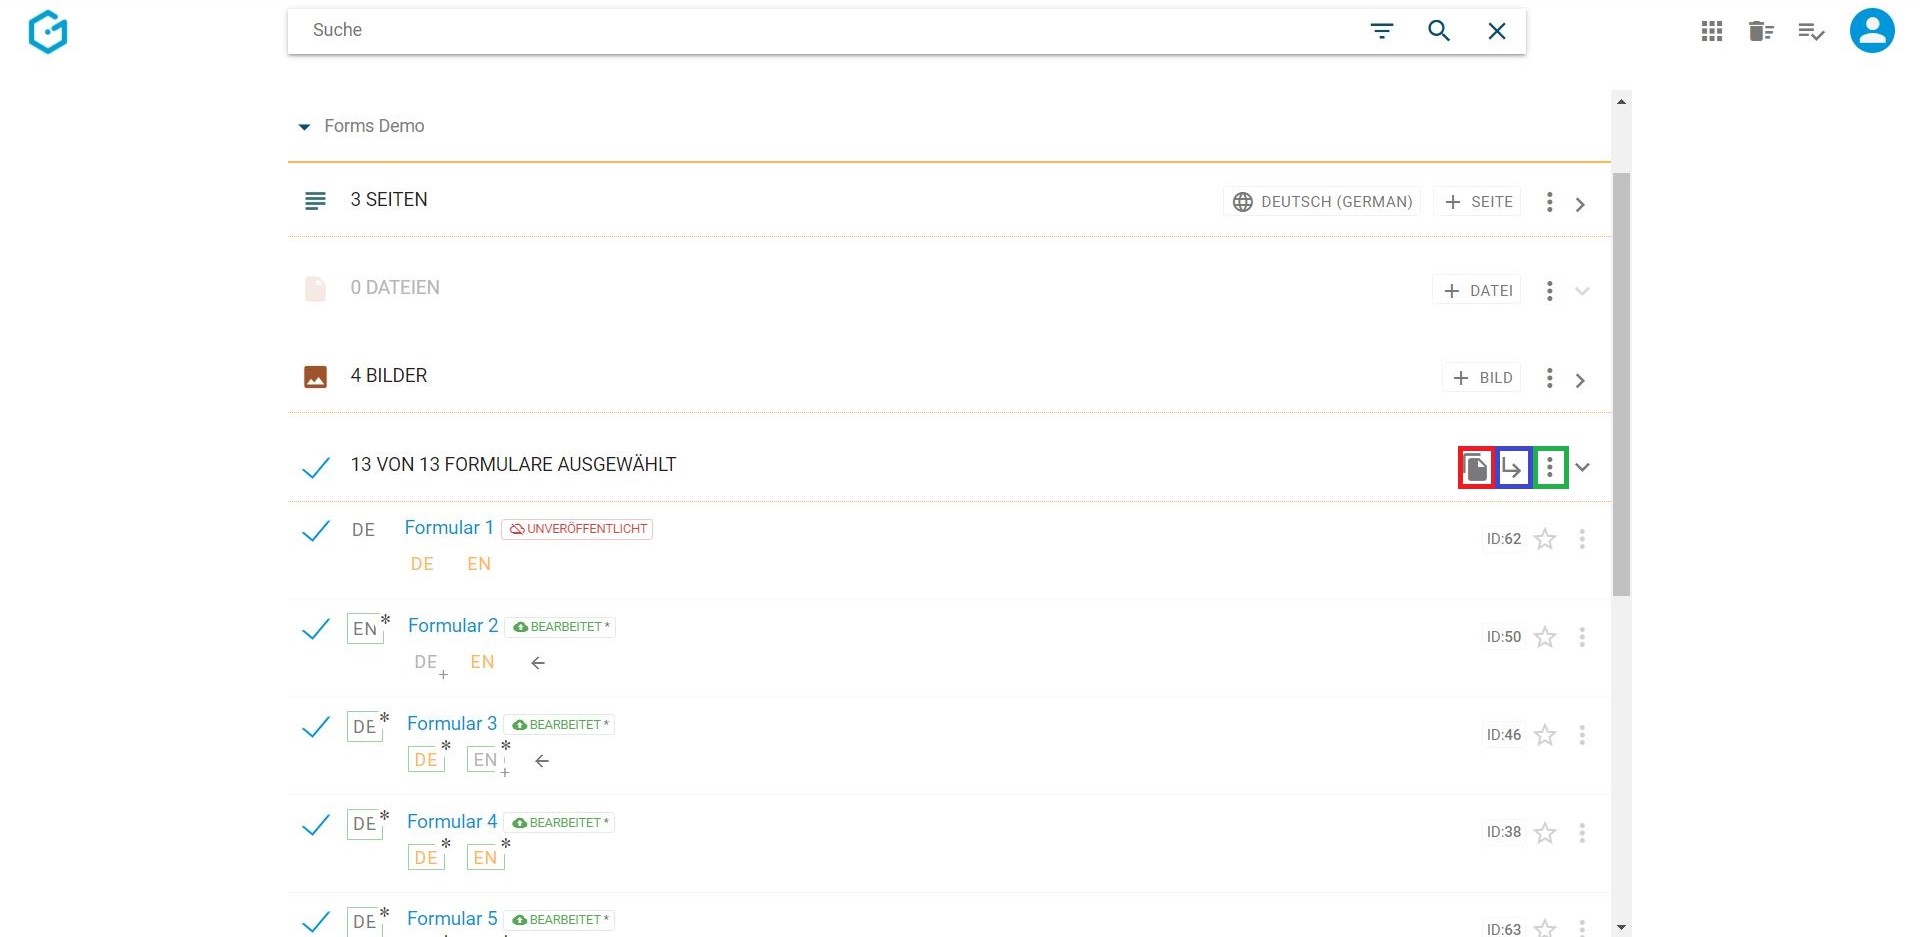The height and width of the screenshot is (937, 1920).
Task: Click the Bearbeitet badge of Formular 2
Action: [x=560, y=627]
